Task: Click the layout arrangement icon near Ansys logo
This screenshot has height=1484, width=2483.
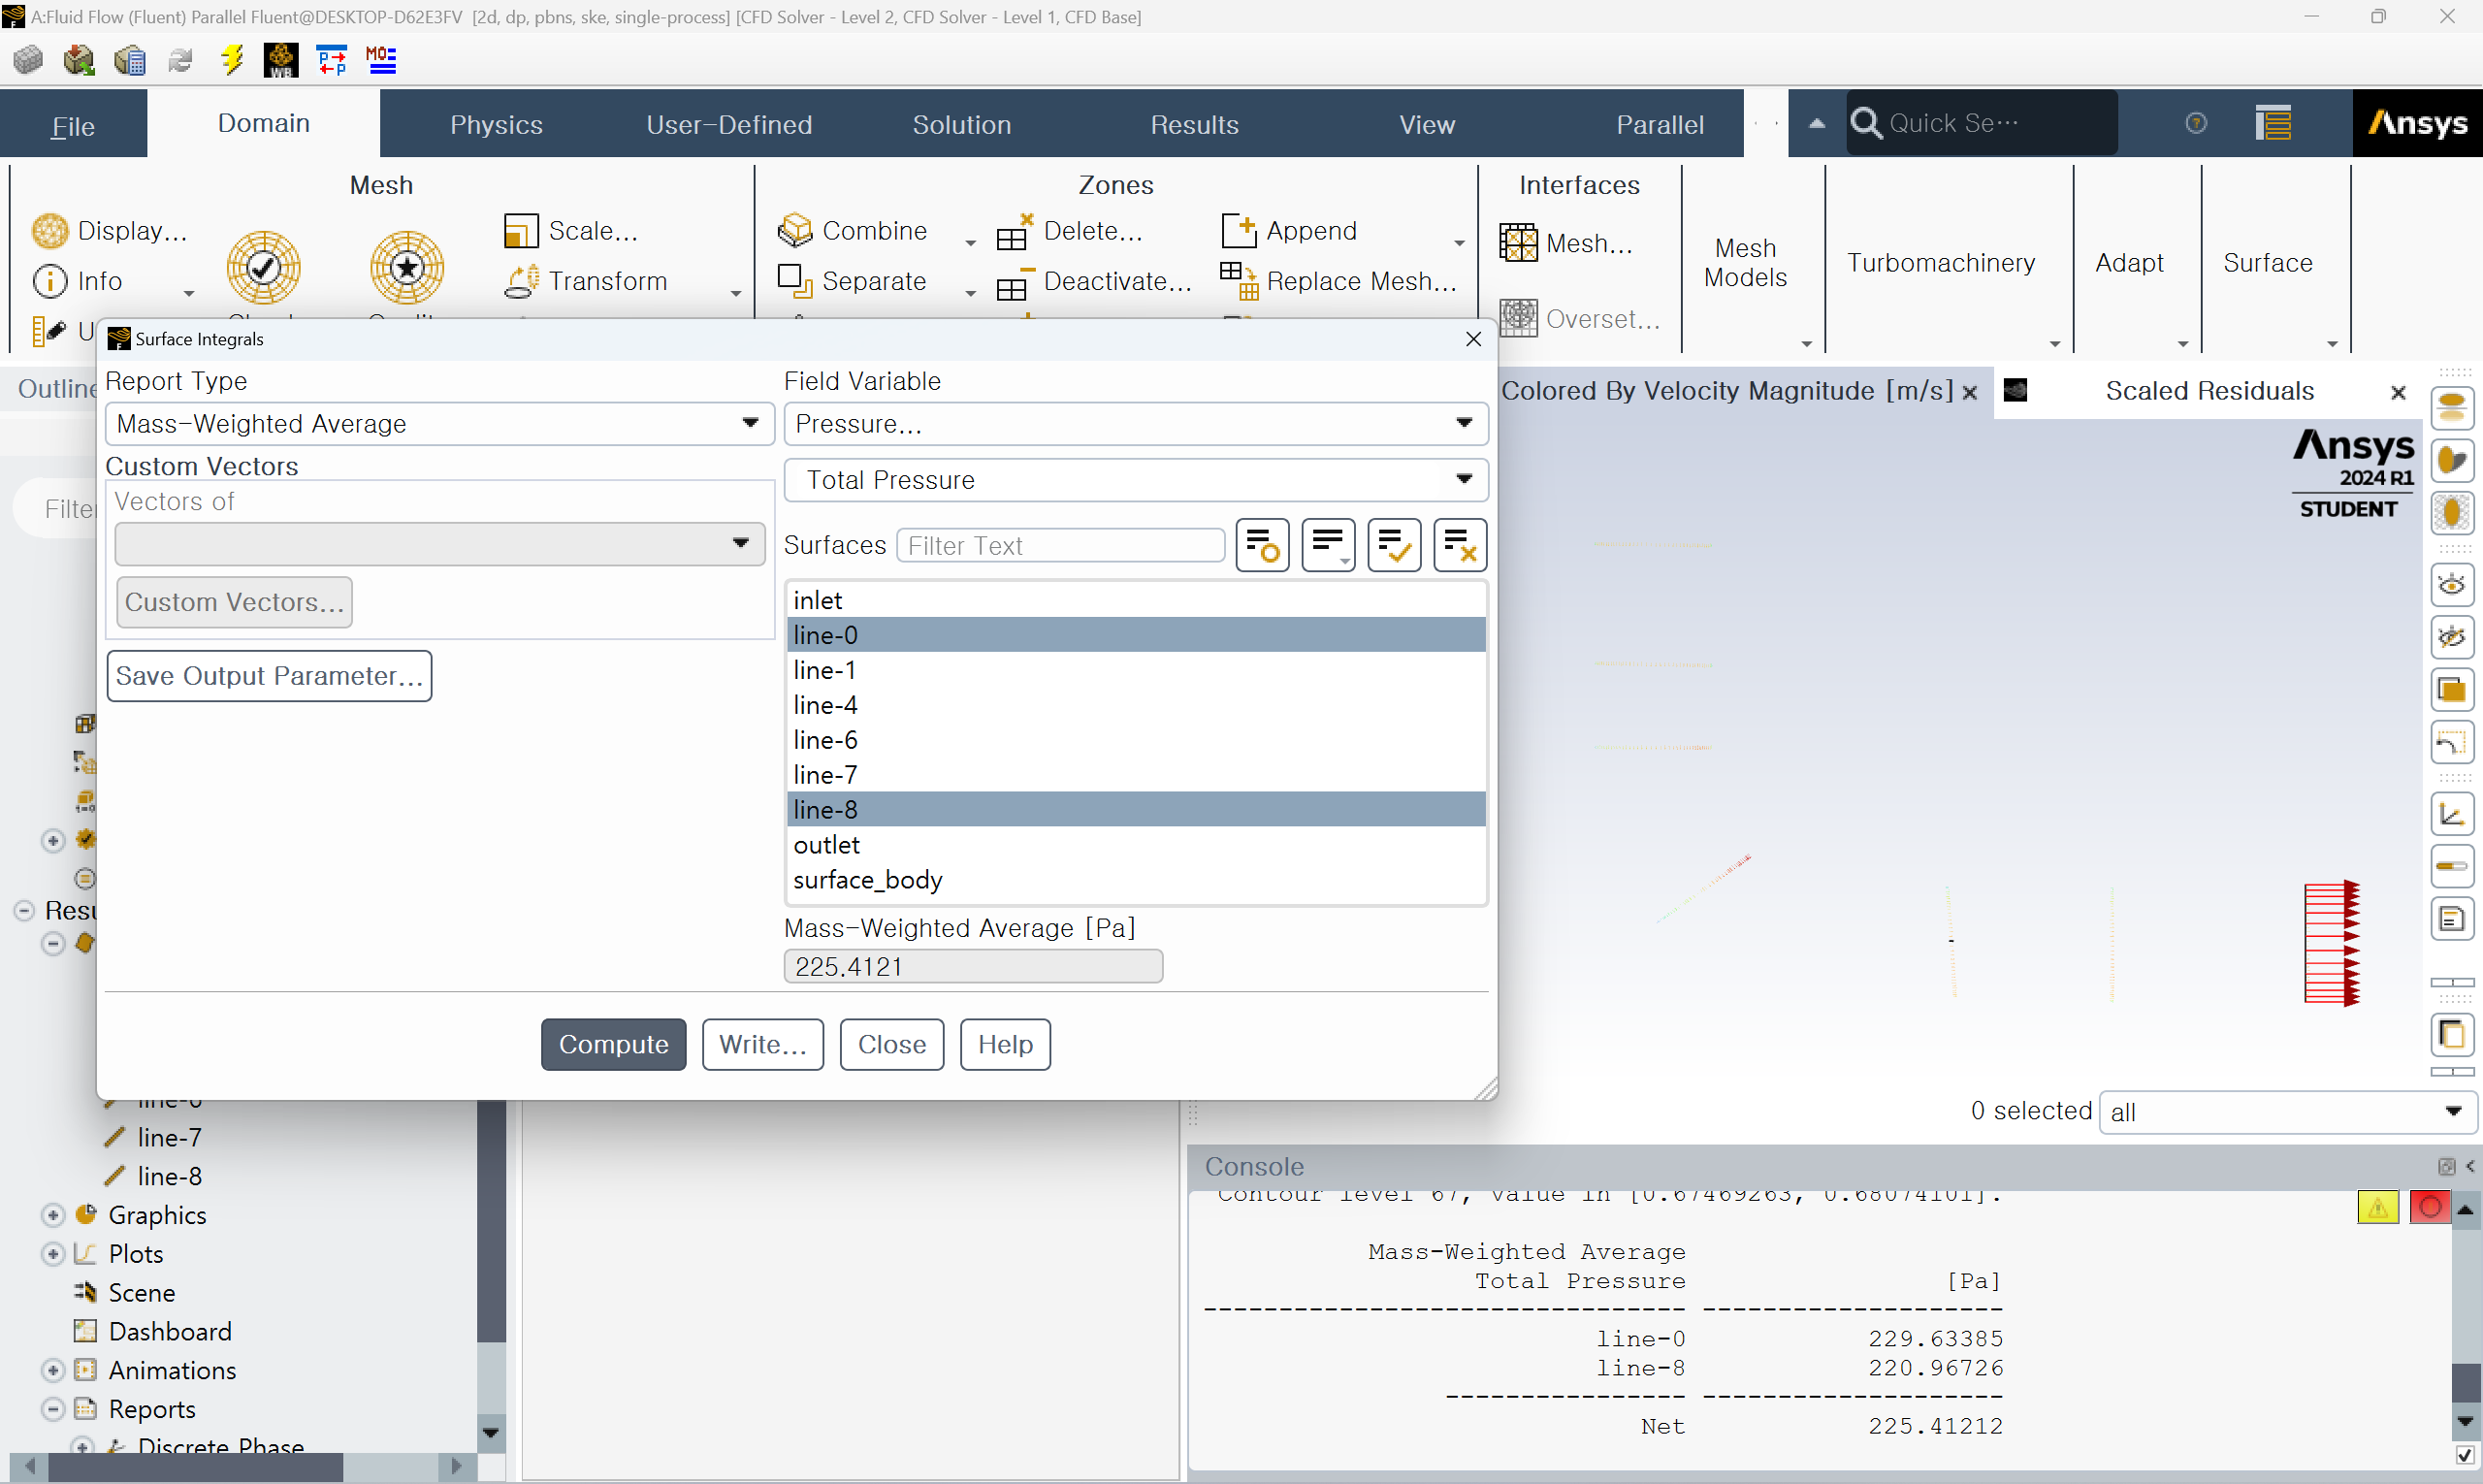Action: [x=2273, y=123]
